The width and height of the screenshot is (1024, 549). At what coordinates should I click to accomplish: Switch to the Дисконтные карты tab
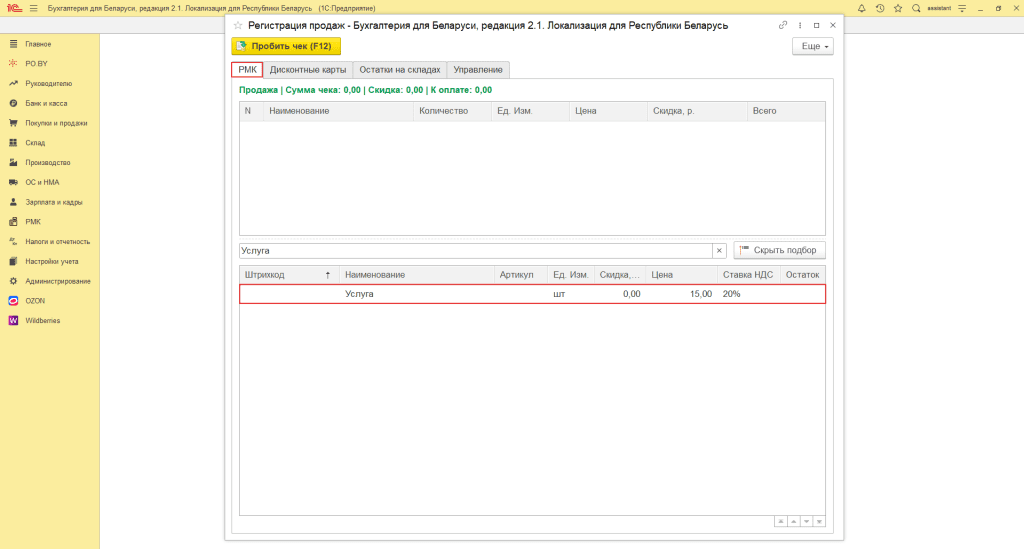[x=308, y=70]
